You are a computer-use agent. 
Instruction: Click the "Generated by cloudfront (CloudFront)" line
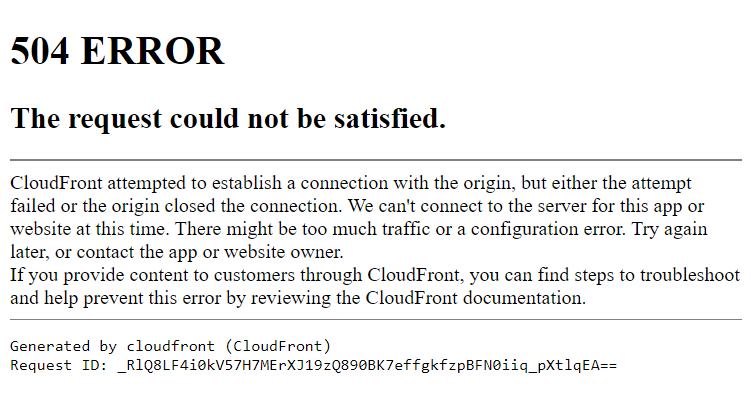[x=171, y=346]
